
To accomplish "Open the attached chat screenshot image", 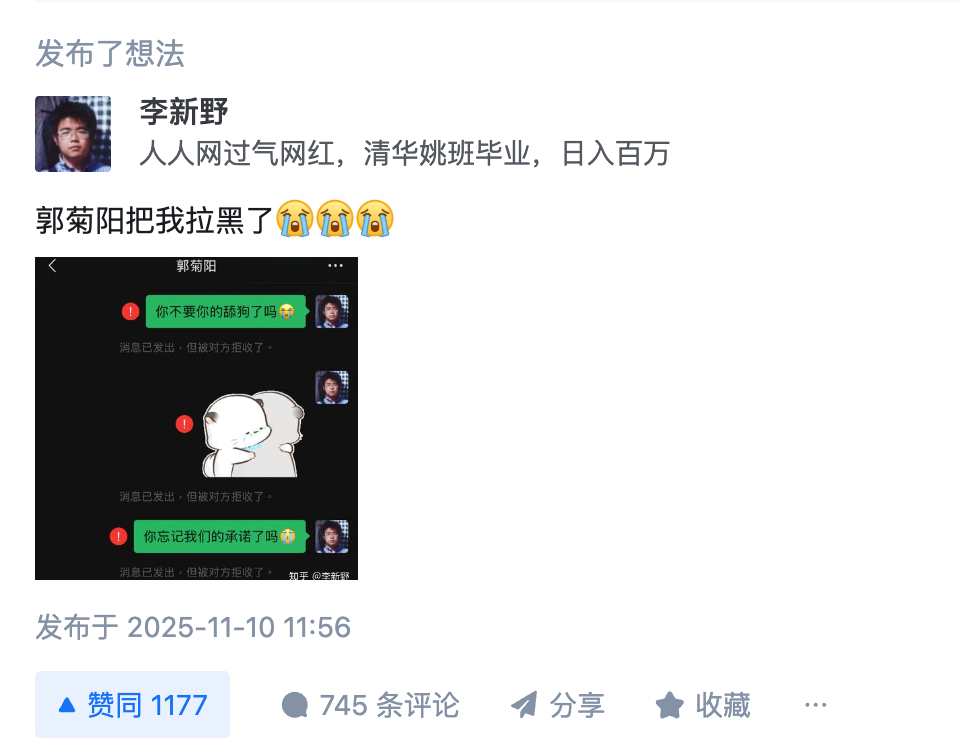I will click(197, 418).
